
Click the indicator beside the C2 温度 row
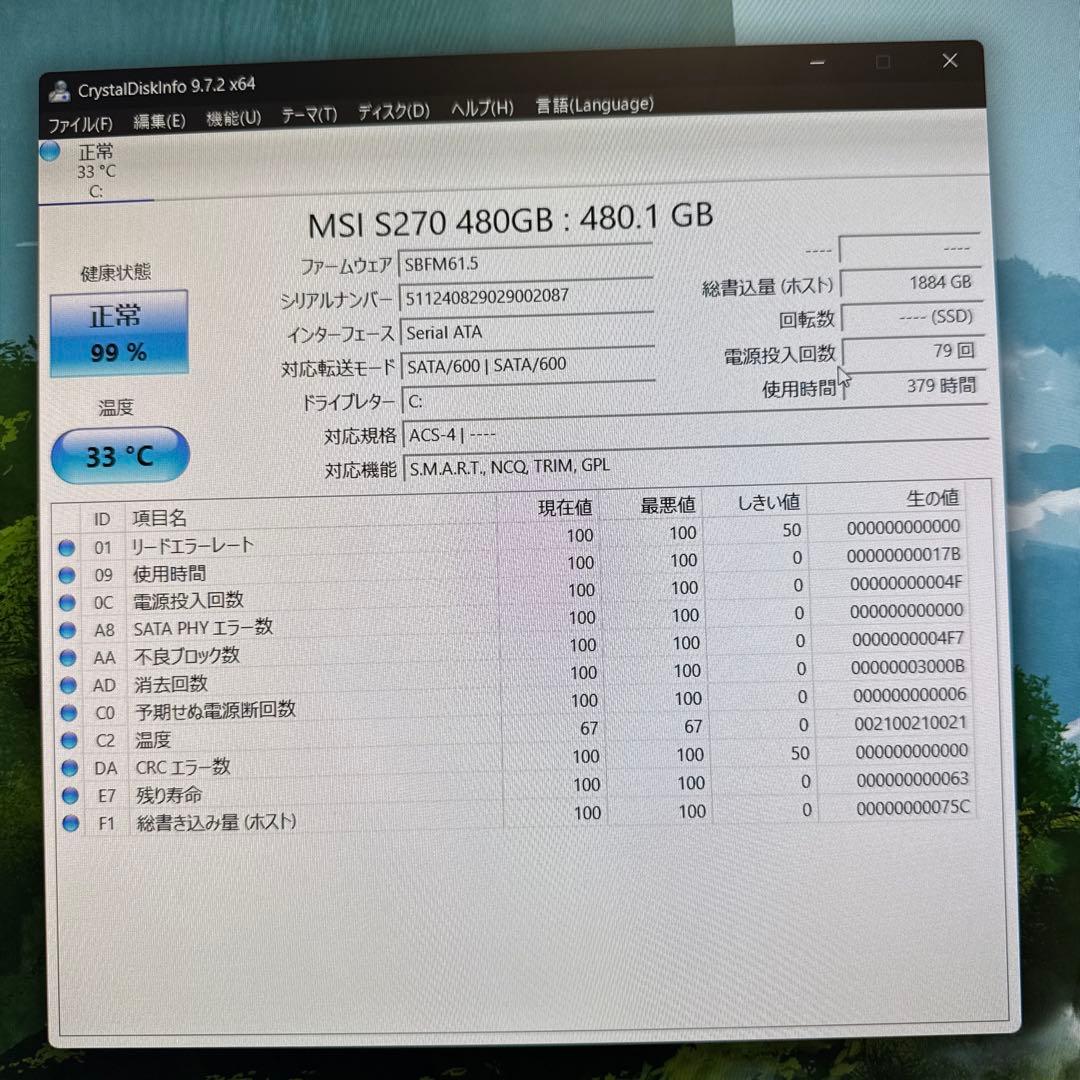click(x=68, y=740)
